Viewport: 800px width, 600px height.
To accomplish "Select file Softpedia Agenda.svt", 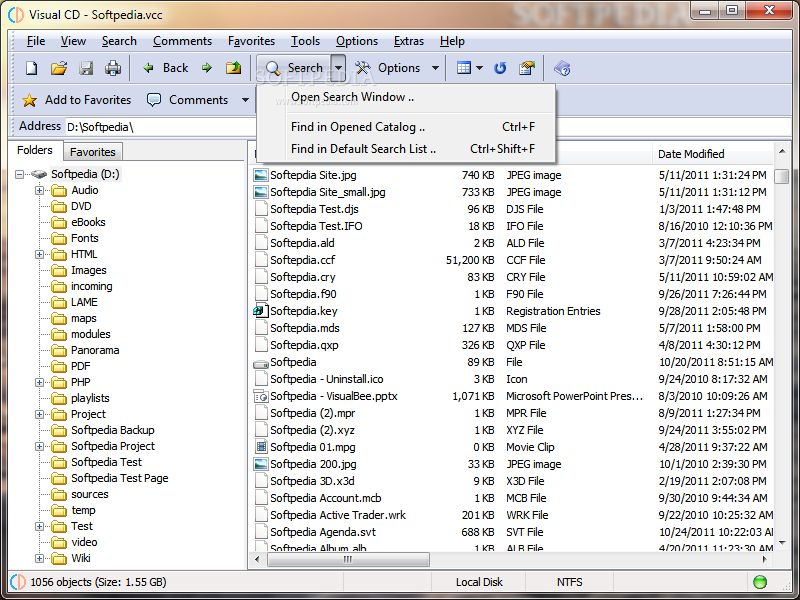I will [x=323, y=532].
